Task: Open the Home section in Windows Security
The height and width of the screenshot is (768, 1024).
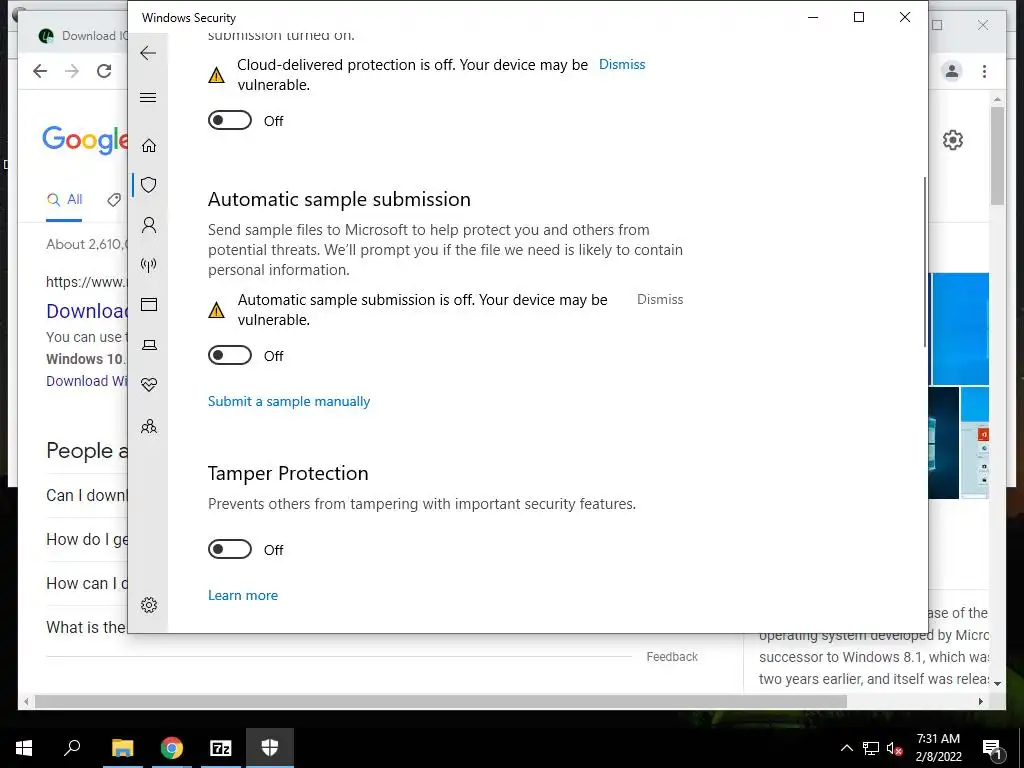Action: coord(149,145)
